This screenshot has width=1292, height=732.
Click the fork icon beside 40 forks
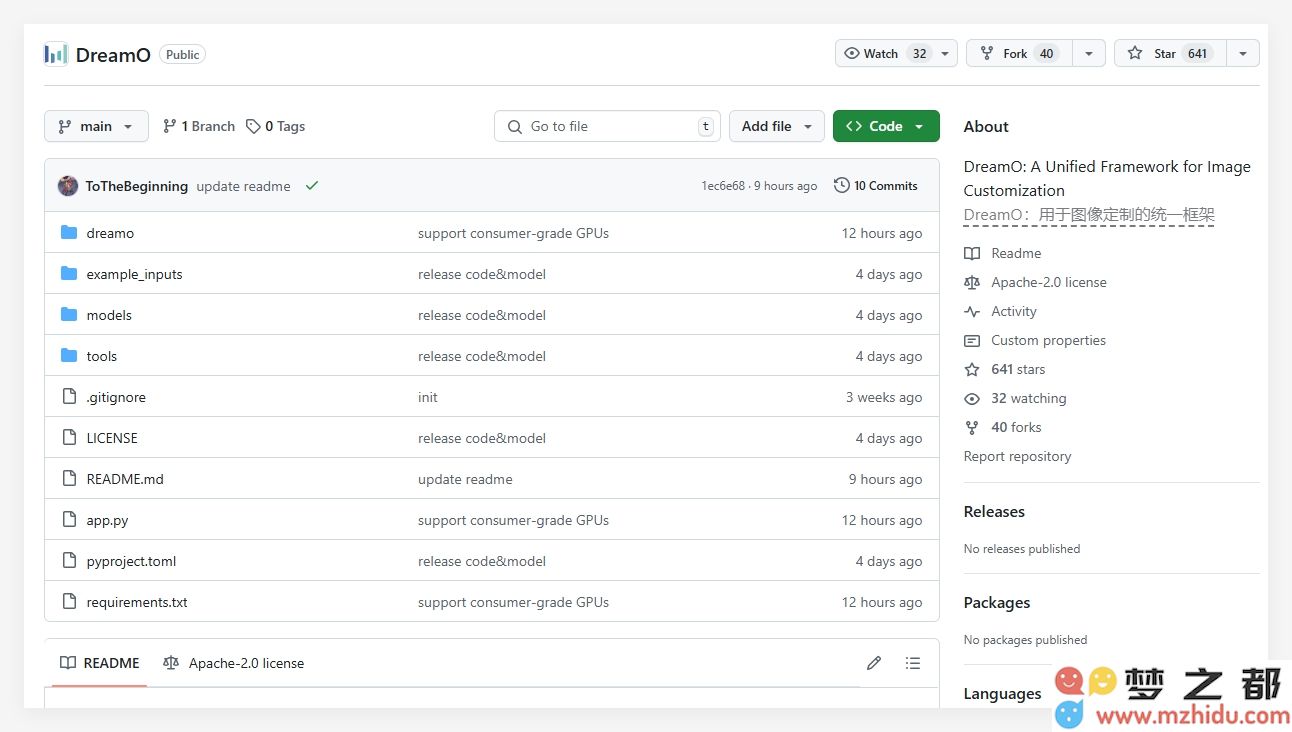[972, 428]
